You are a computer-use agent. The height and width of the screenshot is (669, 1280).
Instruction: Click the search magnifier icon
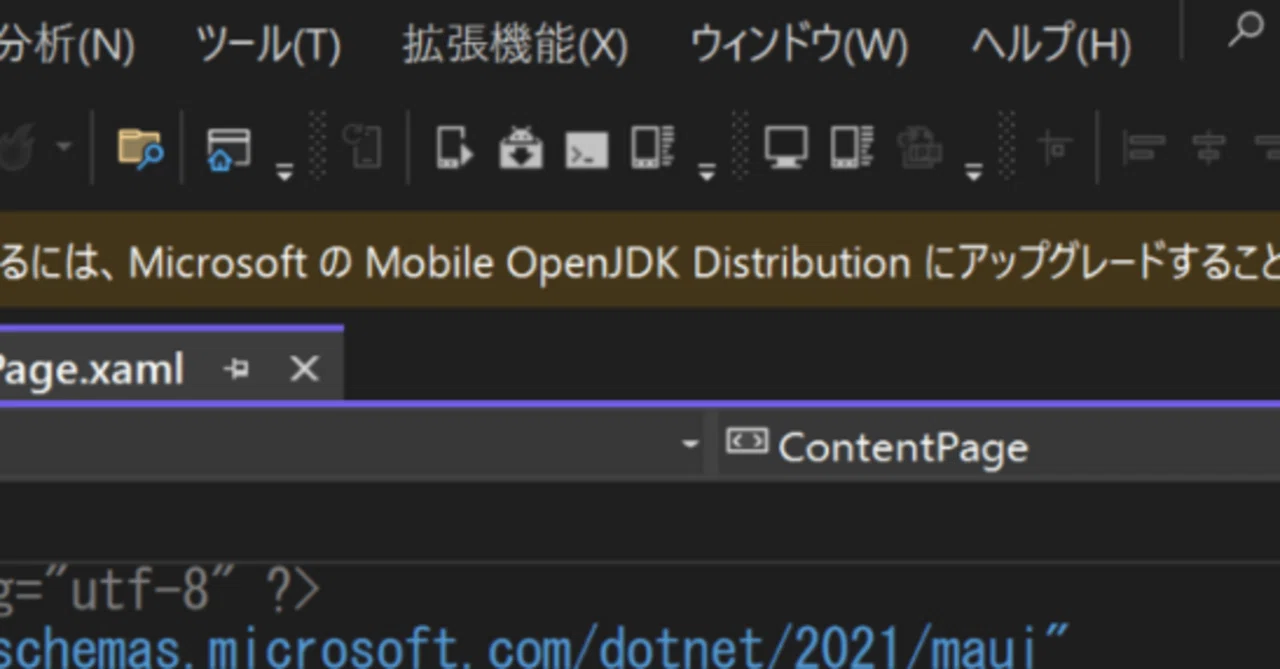point(1246,29)
